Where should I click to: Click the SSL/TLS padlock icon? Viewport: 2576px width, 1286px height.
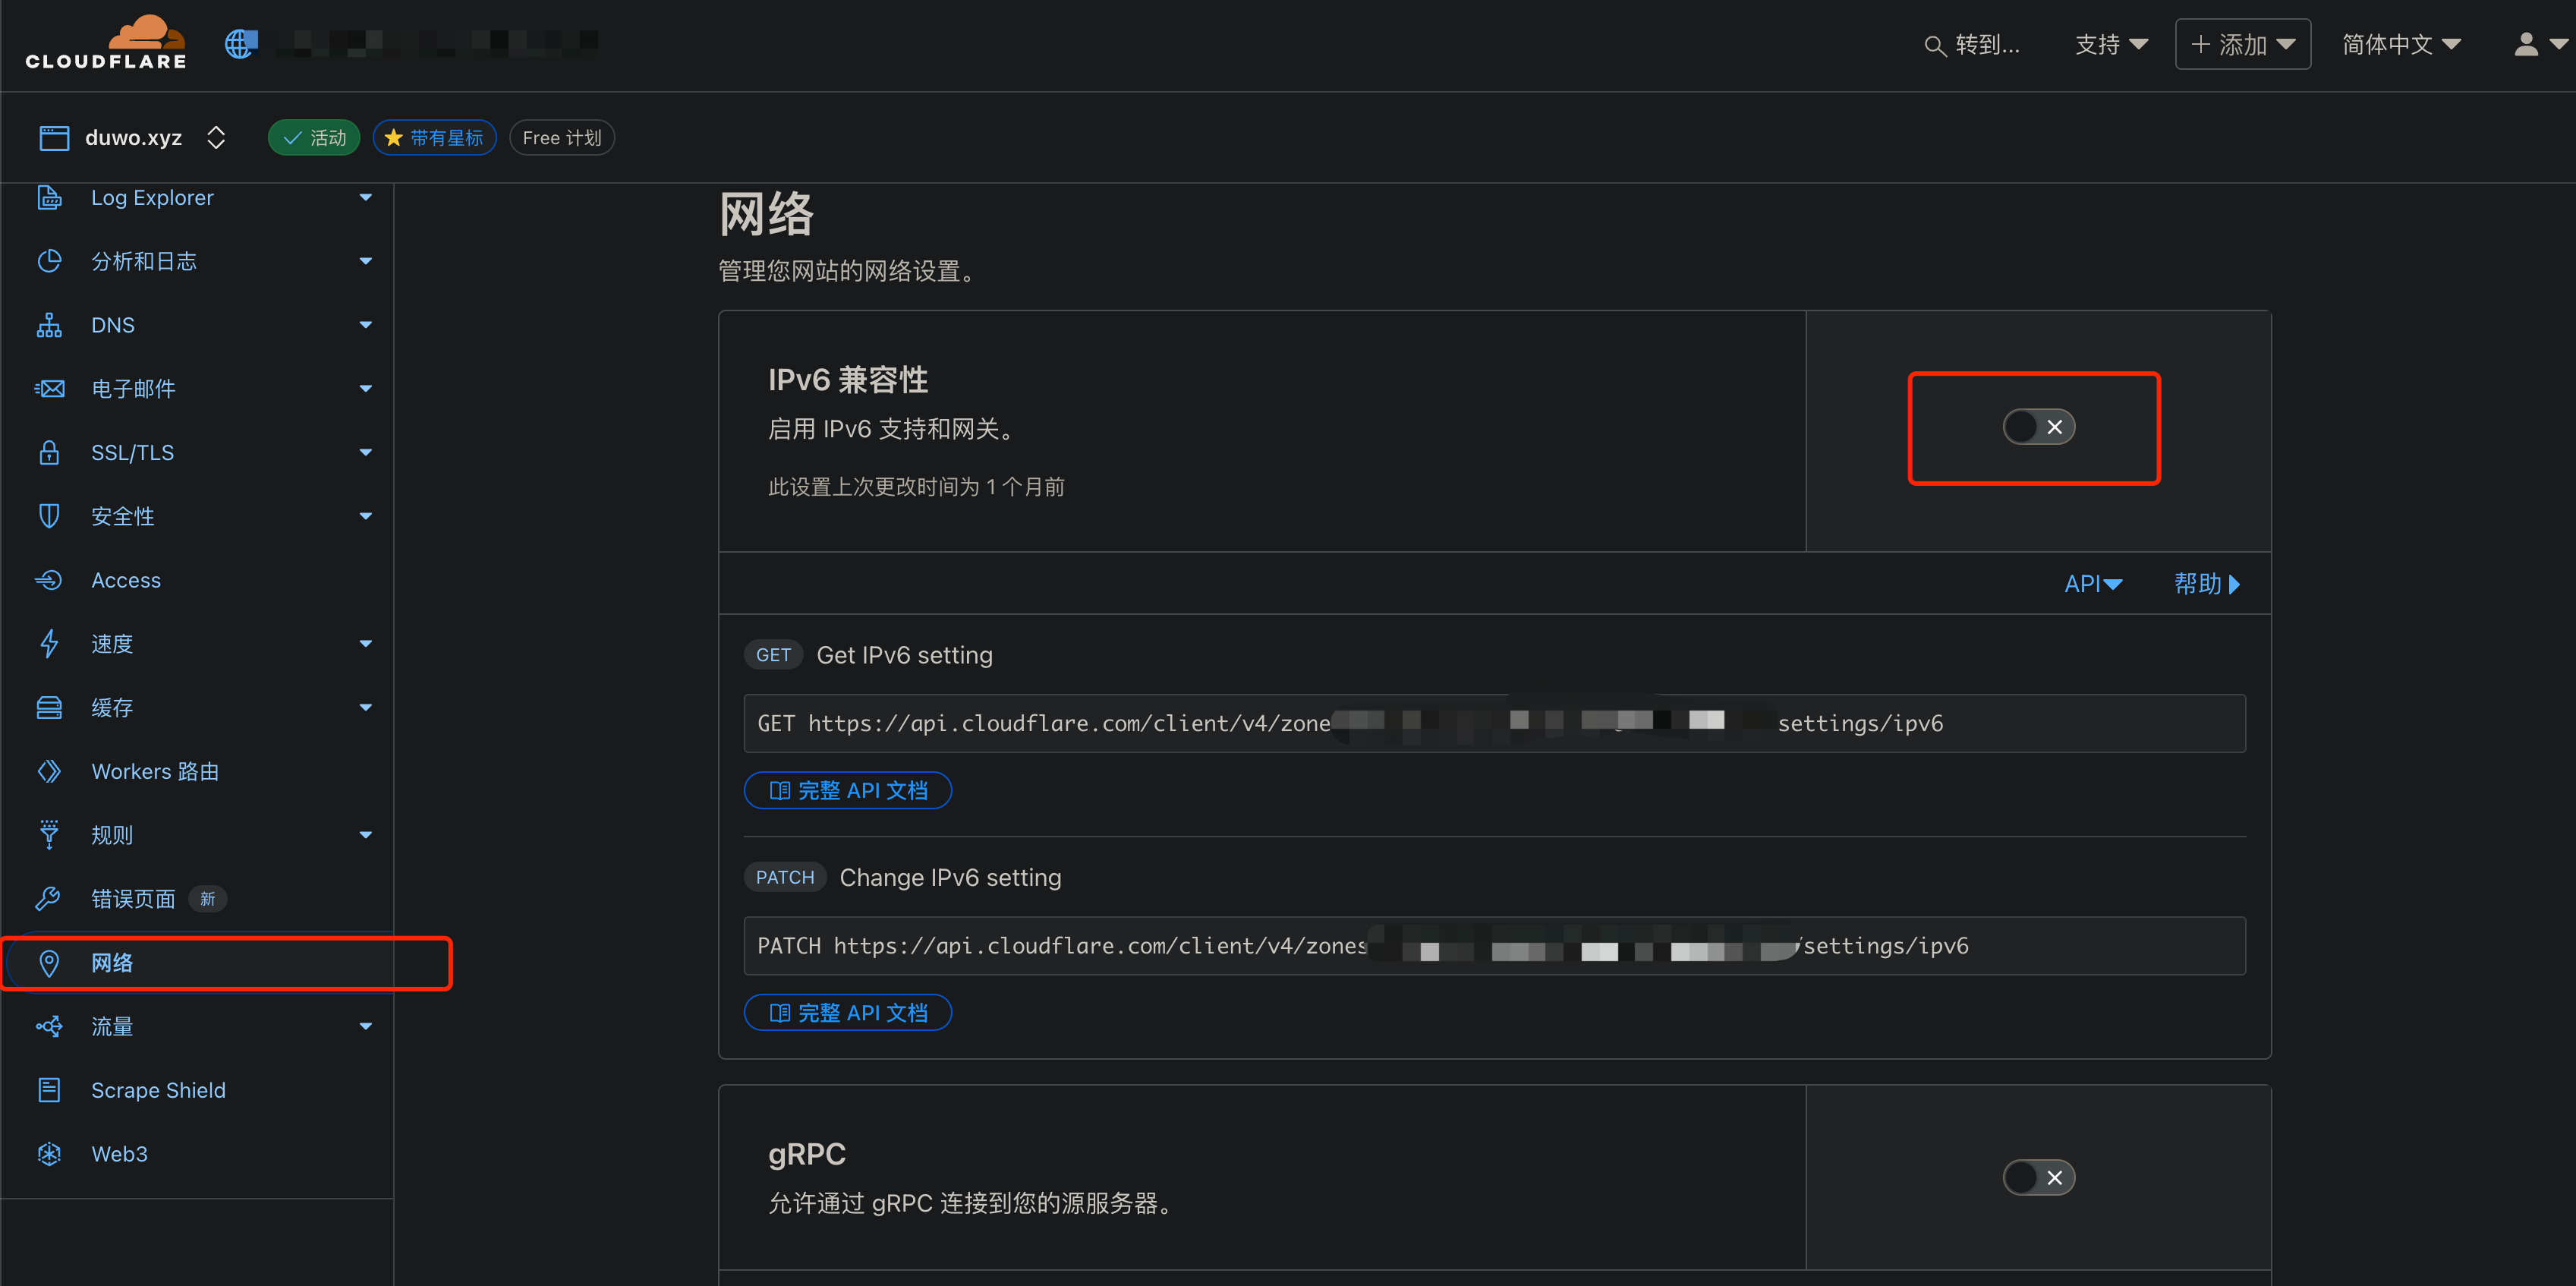49,452
